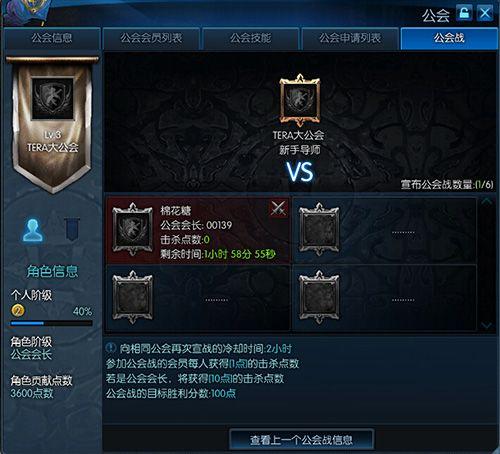Click up arrow of war list scrollbar
Image resolution: width=500 pixels, height=454 pixels.
pos(487,201)
